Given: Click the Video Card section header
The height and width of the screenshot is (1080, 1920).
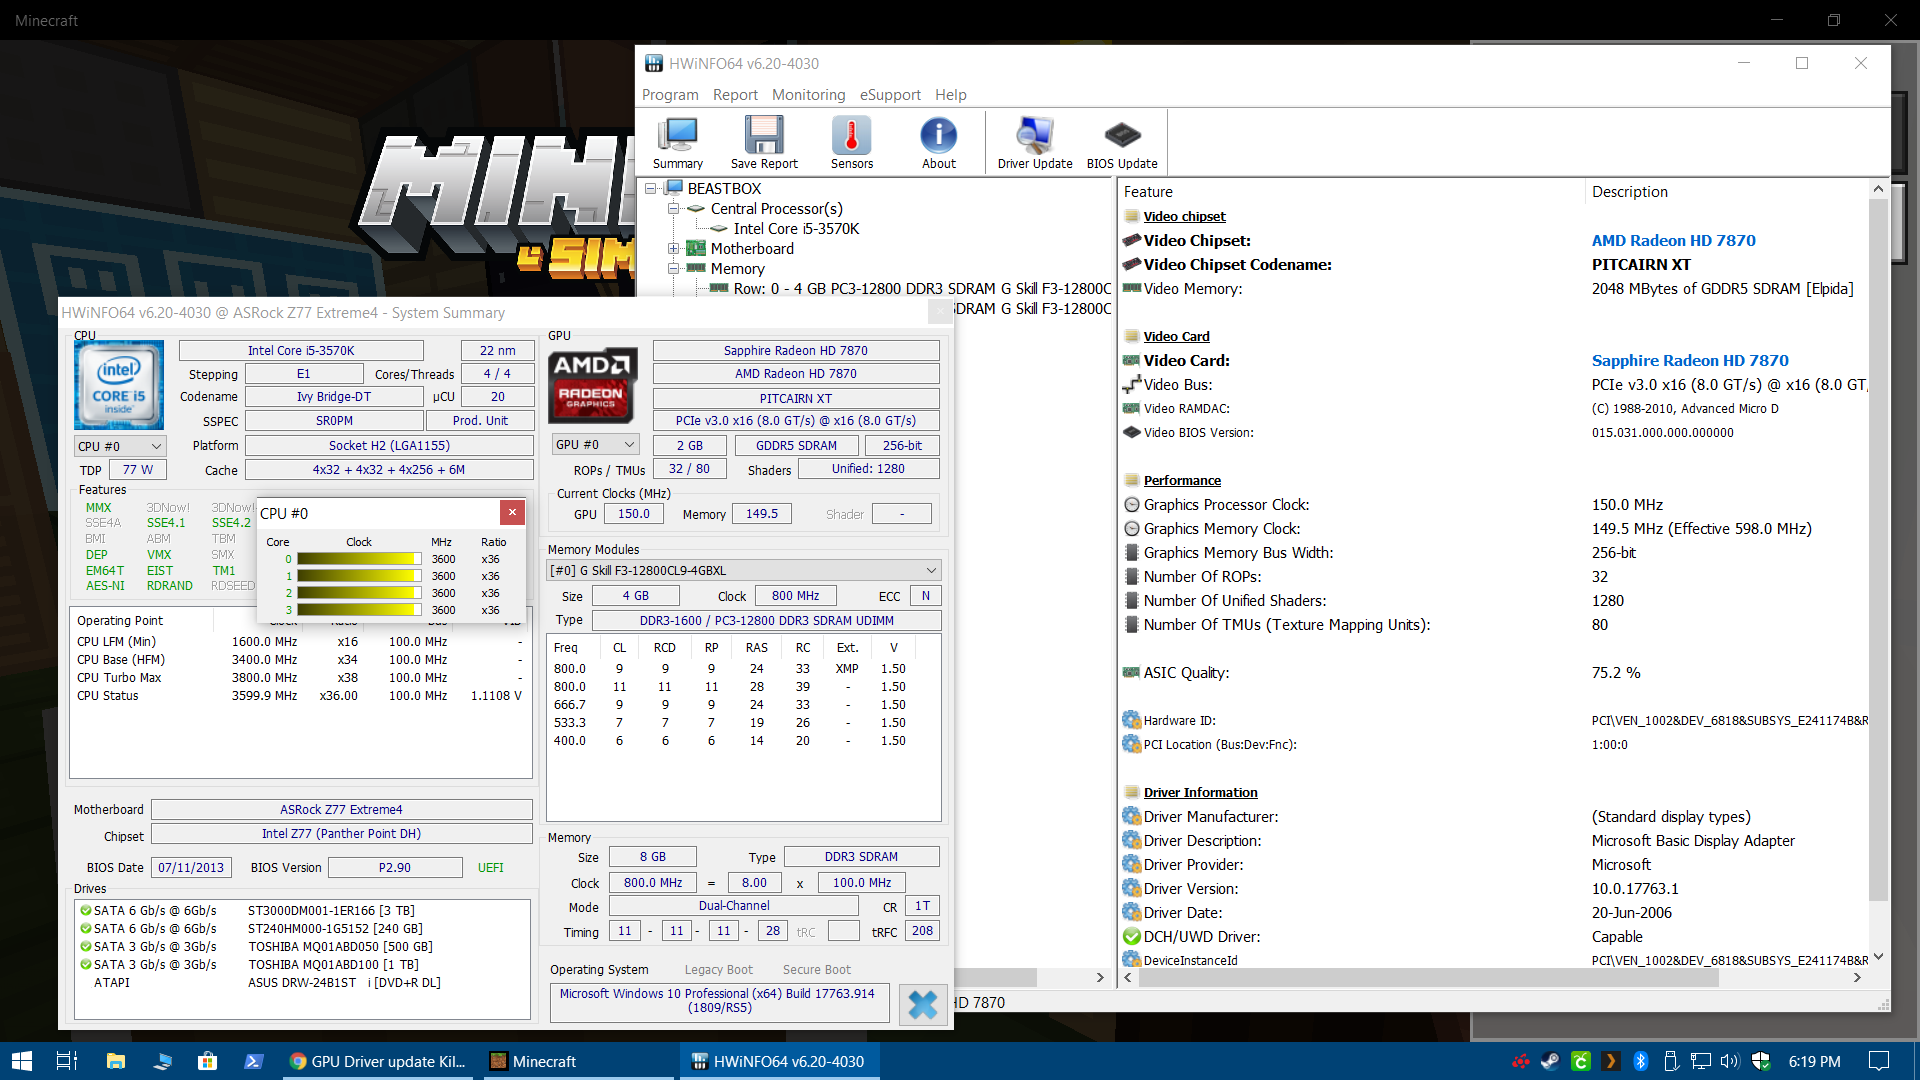Looking at the screenshot, I should click(x=1176, y=337).
